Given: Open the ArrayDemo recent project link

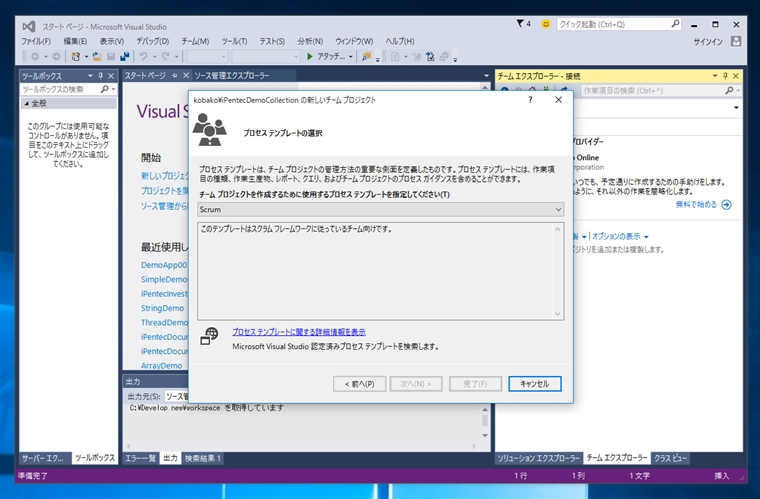Looking at the screenshot, I should tap(161, 365).
